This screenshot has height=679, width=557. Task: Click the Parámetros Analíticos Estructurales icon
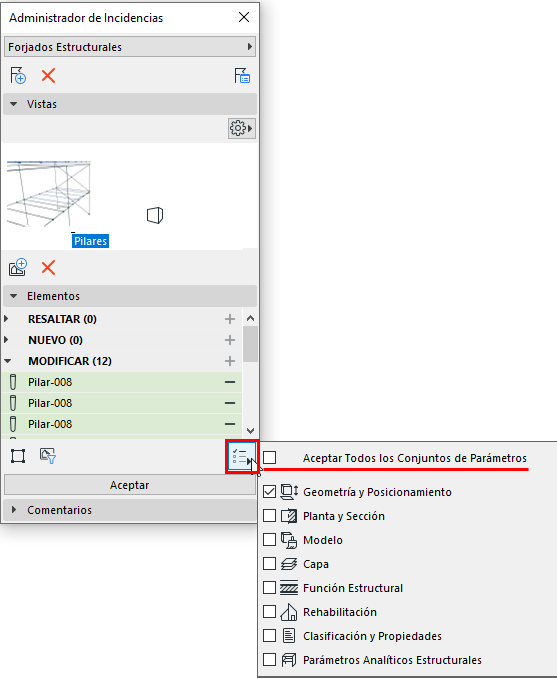(289, 660)
